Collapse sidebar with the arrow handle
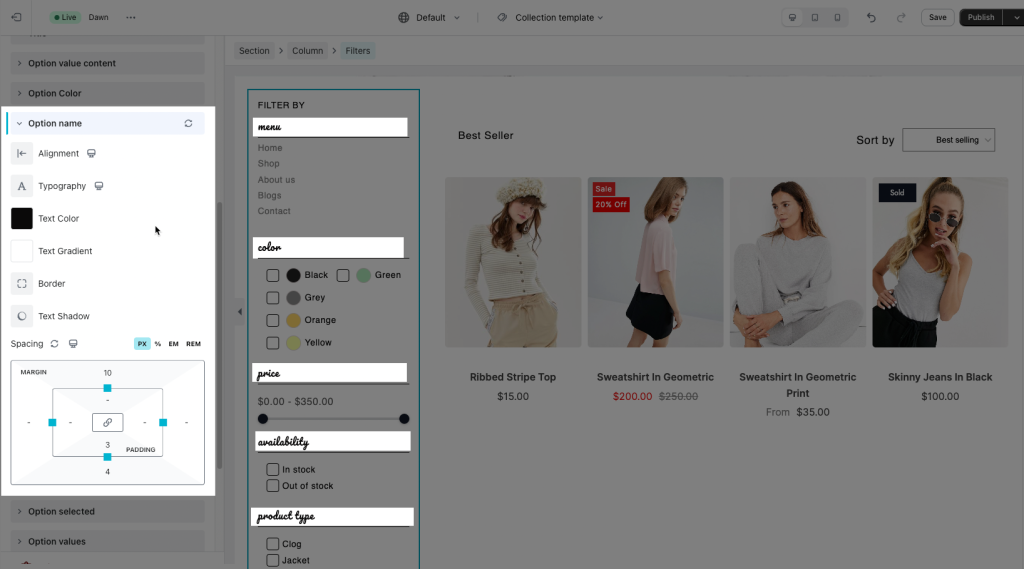Viewport: 1024px width, 569px height. 240,312
